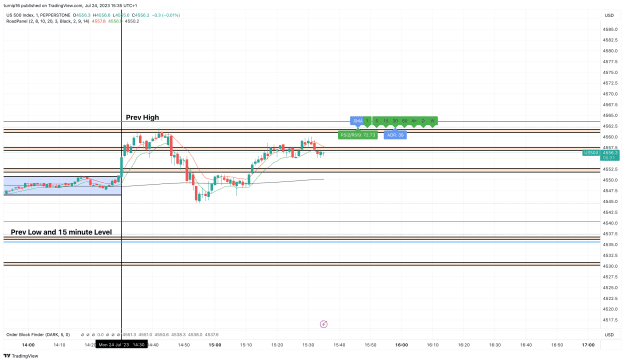Click the 4520.0 level on the price axis
This screenshot has height=362, width=625.
click(610, 309)
